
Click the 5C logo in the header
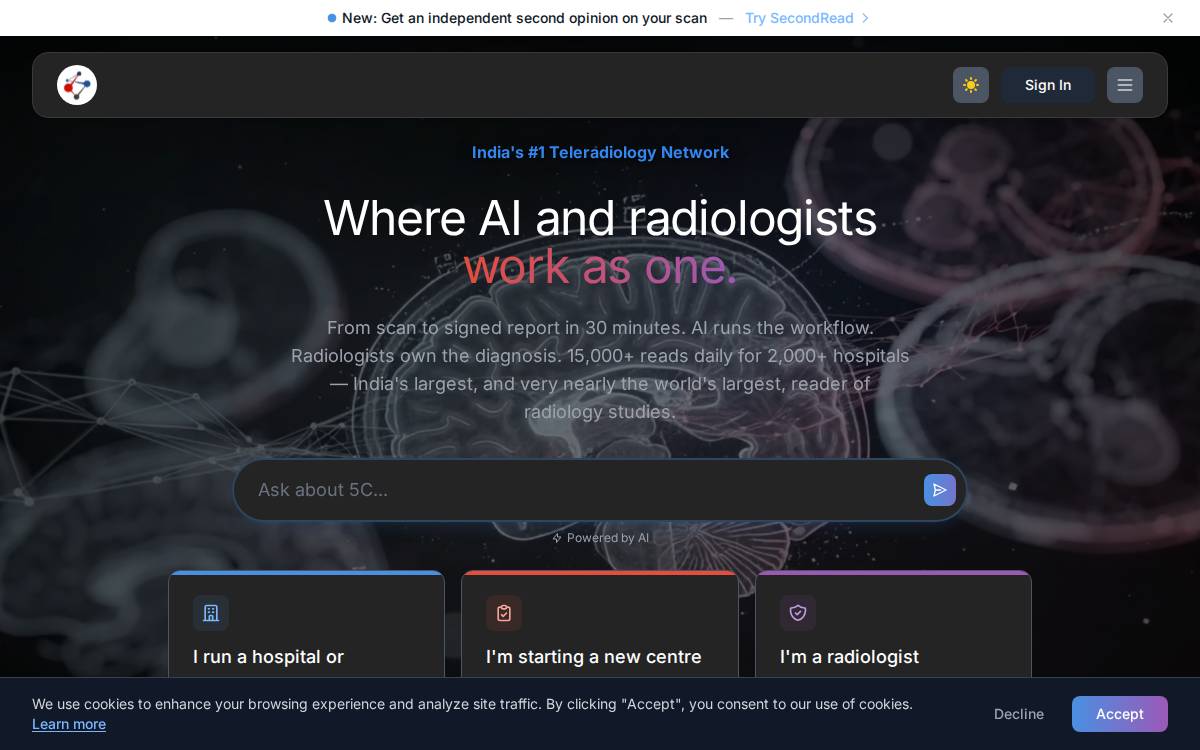(x=77, y=85)
